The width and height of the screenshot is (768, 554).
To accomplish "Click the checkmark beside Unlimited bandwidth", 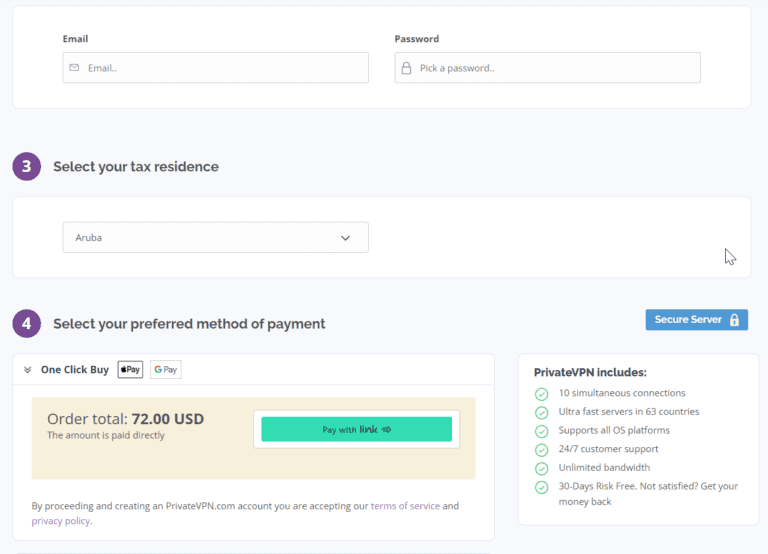I will [542, 468].
